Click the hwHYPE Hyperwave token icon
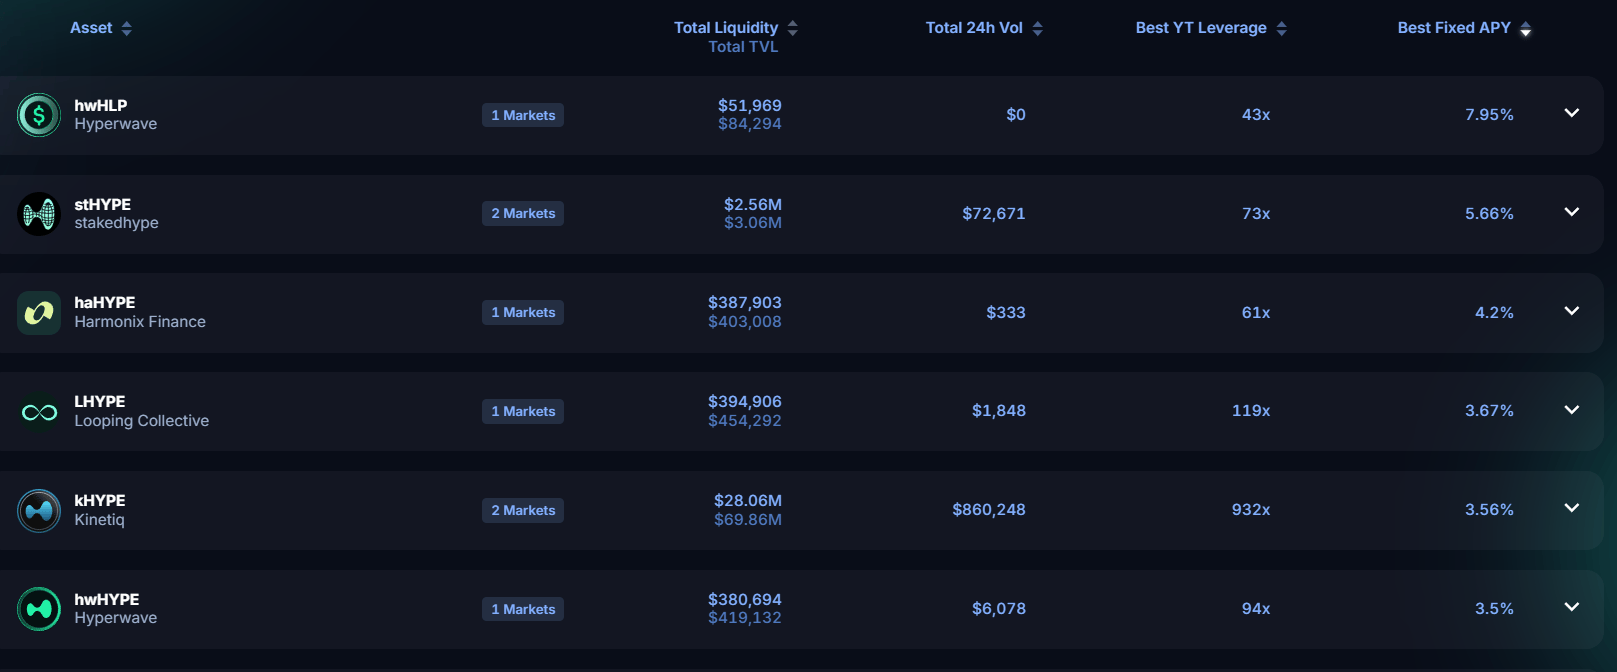This screenshot has width=1617, height=672. click(39, 609)
